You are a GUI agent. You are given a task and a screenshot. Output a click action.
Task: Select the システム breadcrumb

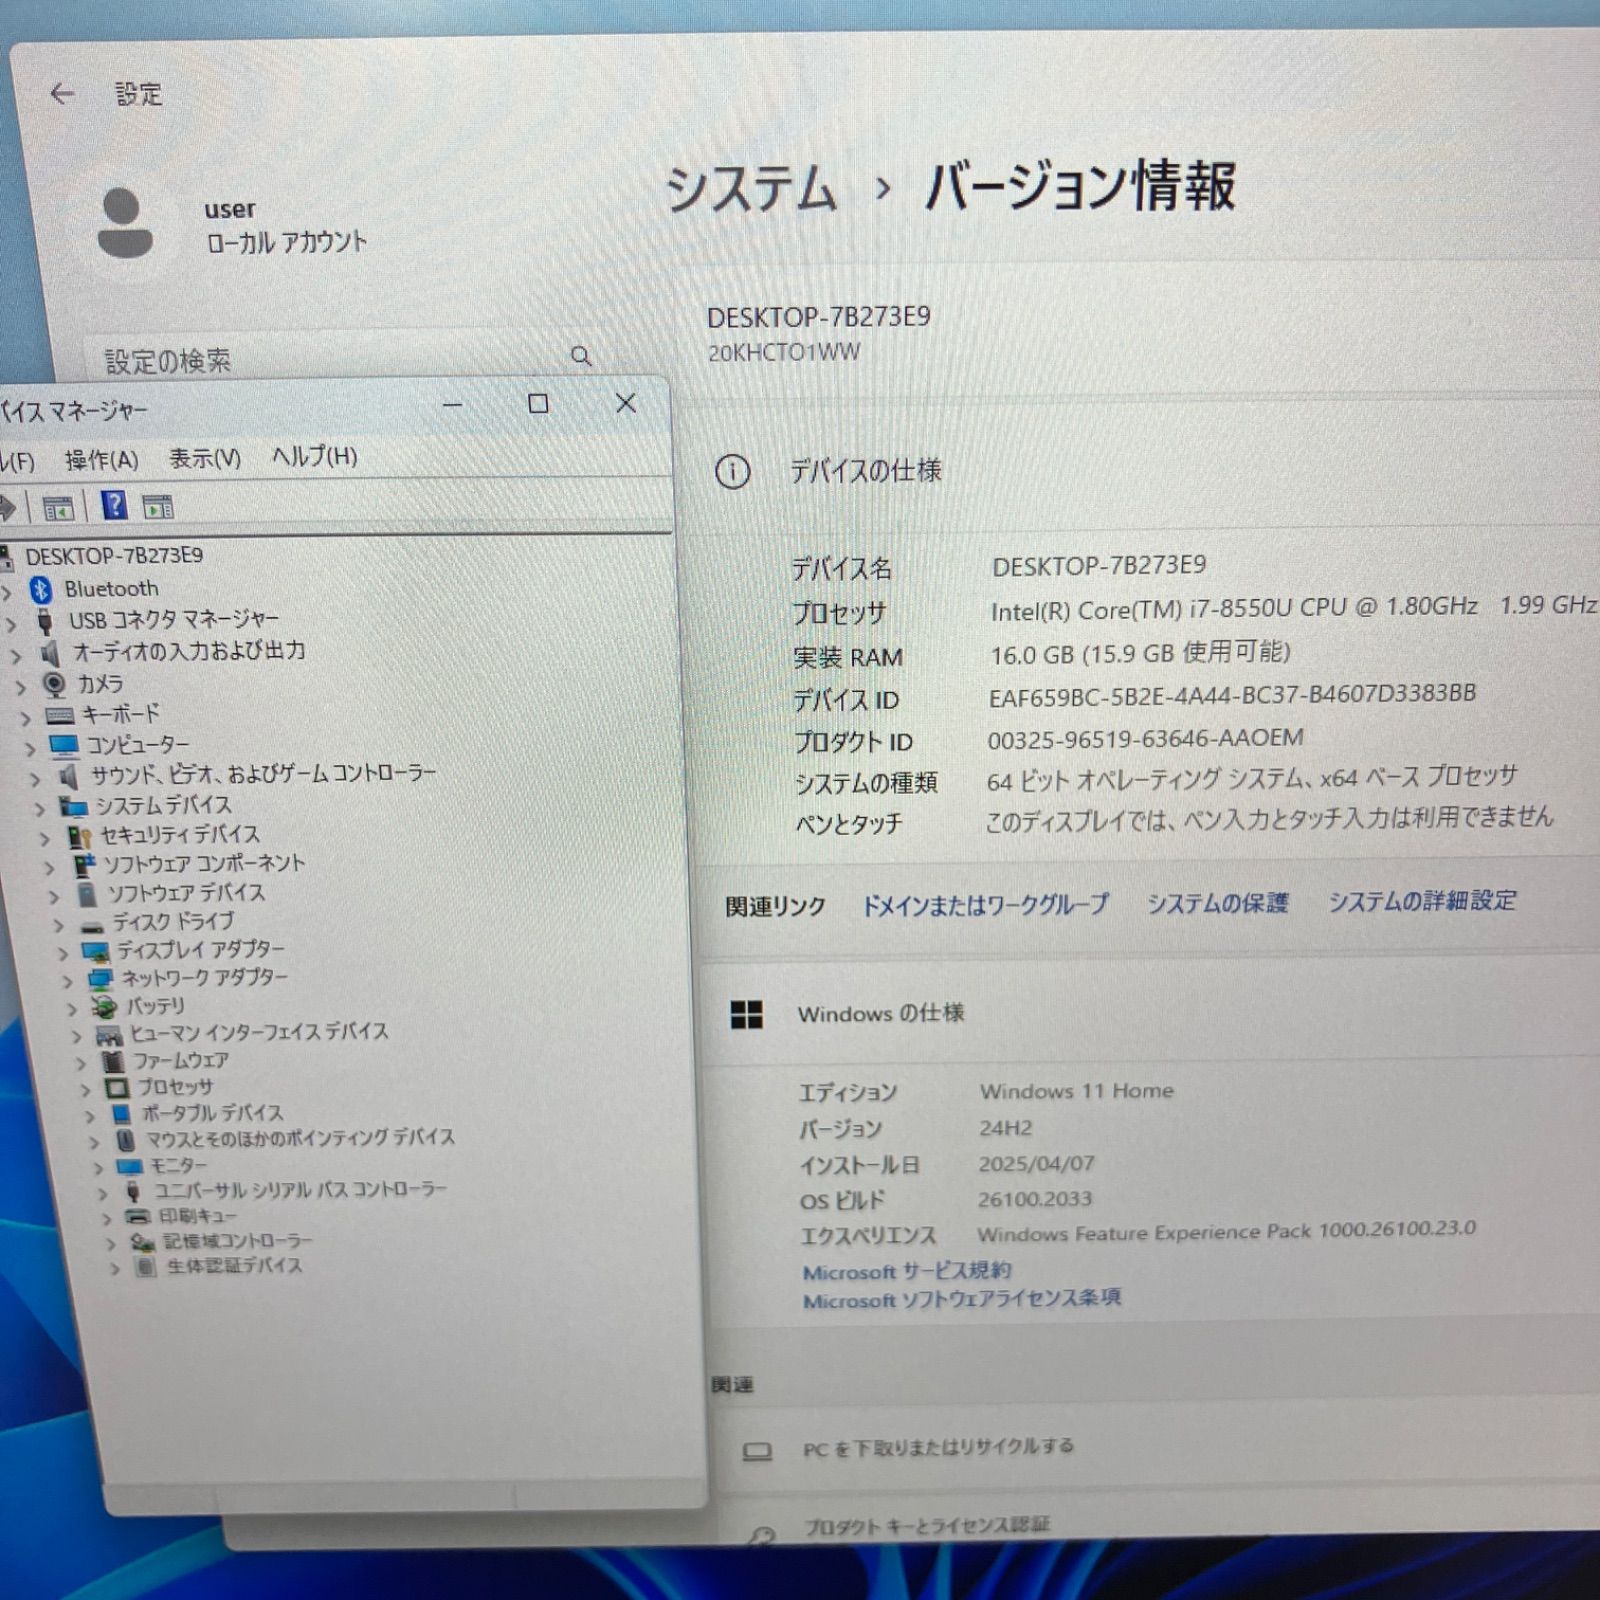(x=751, y=189)
